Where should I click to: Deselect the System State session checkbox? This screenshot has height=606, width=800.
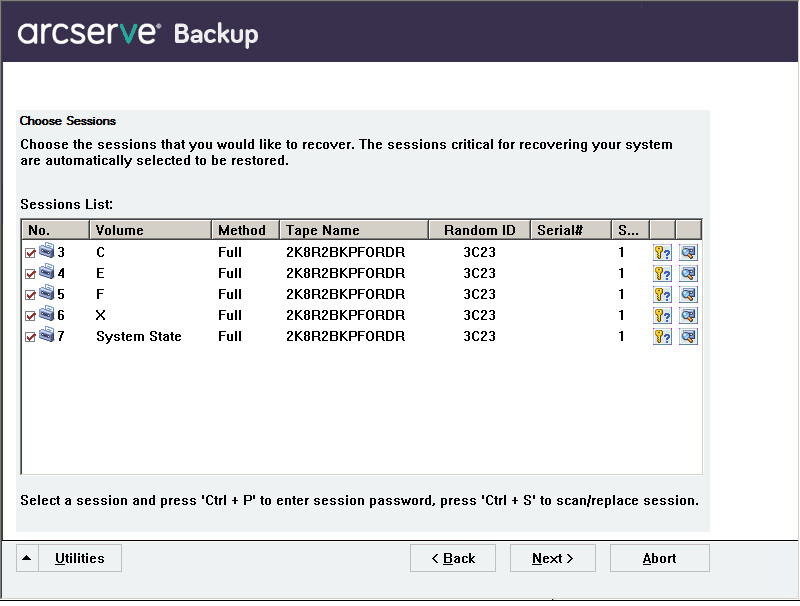31,337
